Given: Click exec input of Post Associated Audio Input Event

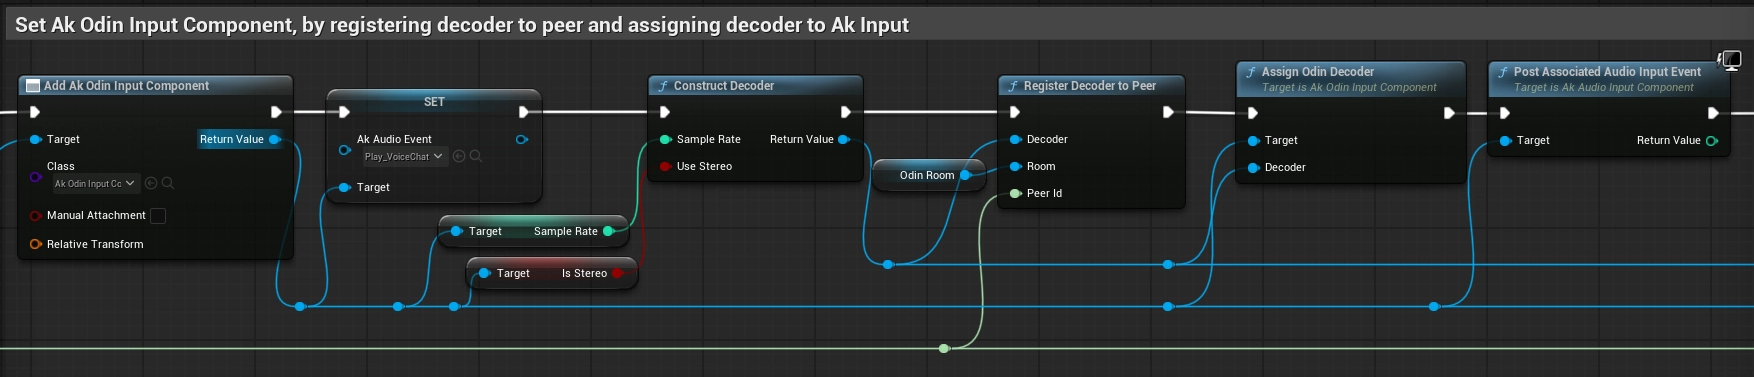Looking at the screenshot, I should [1504, 113].
